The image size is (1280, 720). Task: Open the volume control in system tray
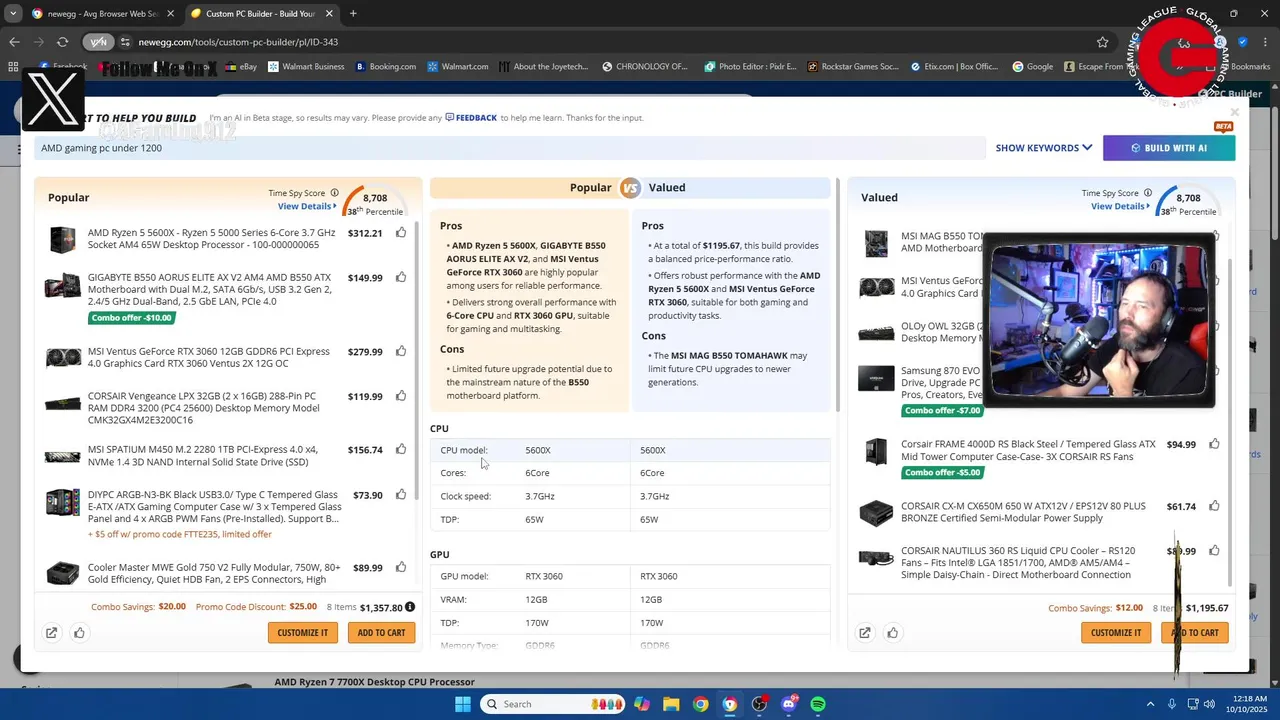1209,704
